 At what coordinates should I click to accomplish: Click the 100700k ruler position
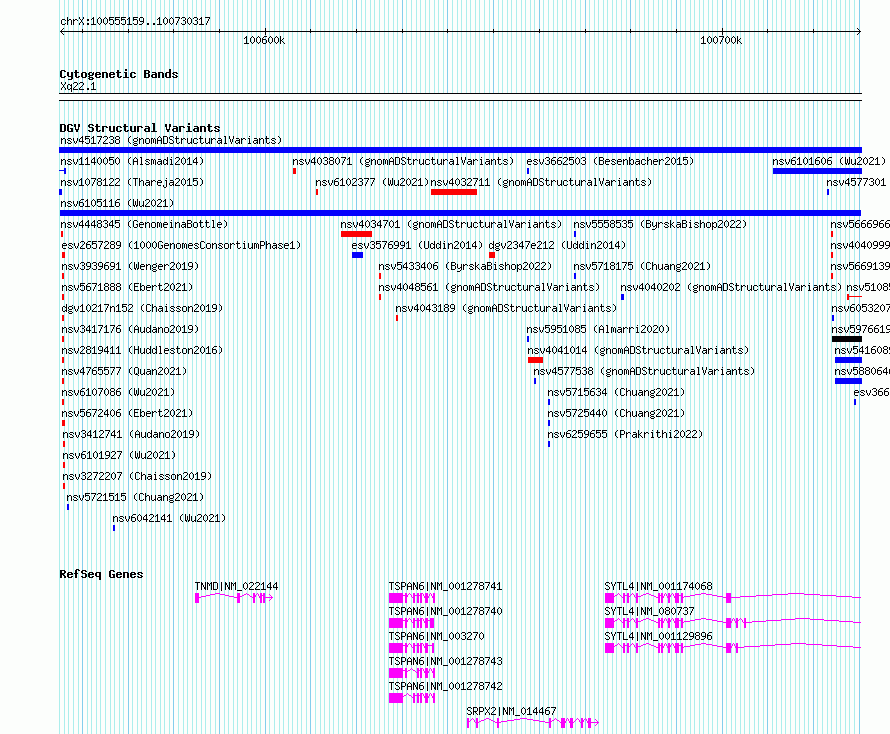click(x=721, y=40)
